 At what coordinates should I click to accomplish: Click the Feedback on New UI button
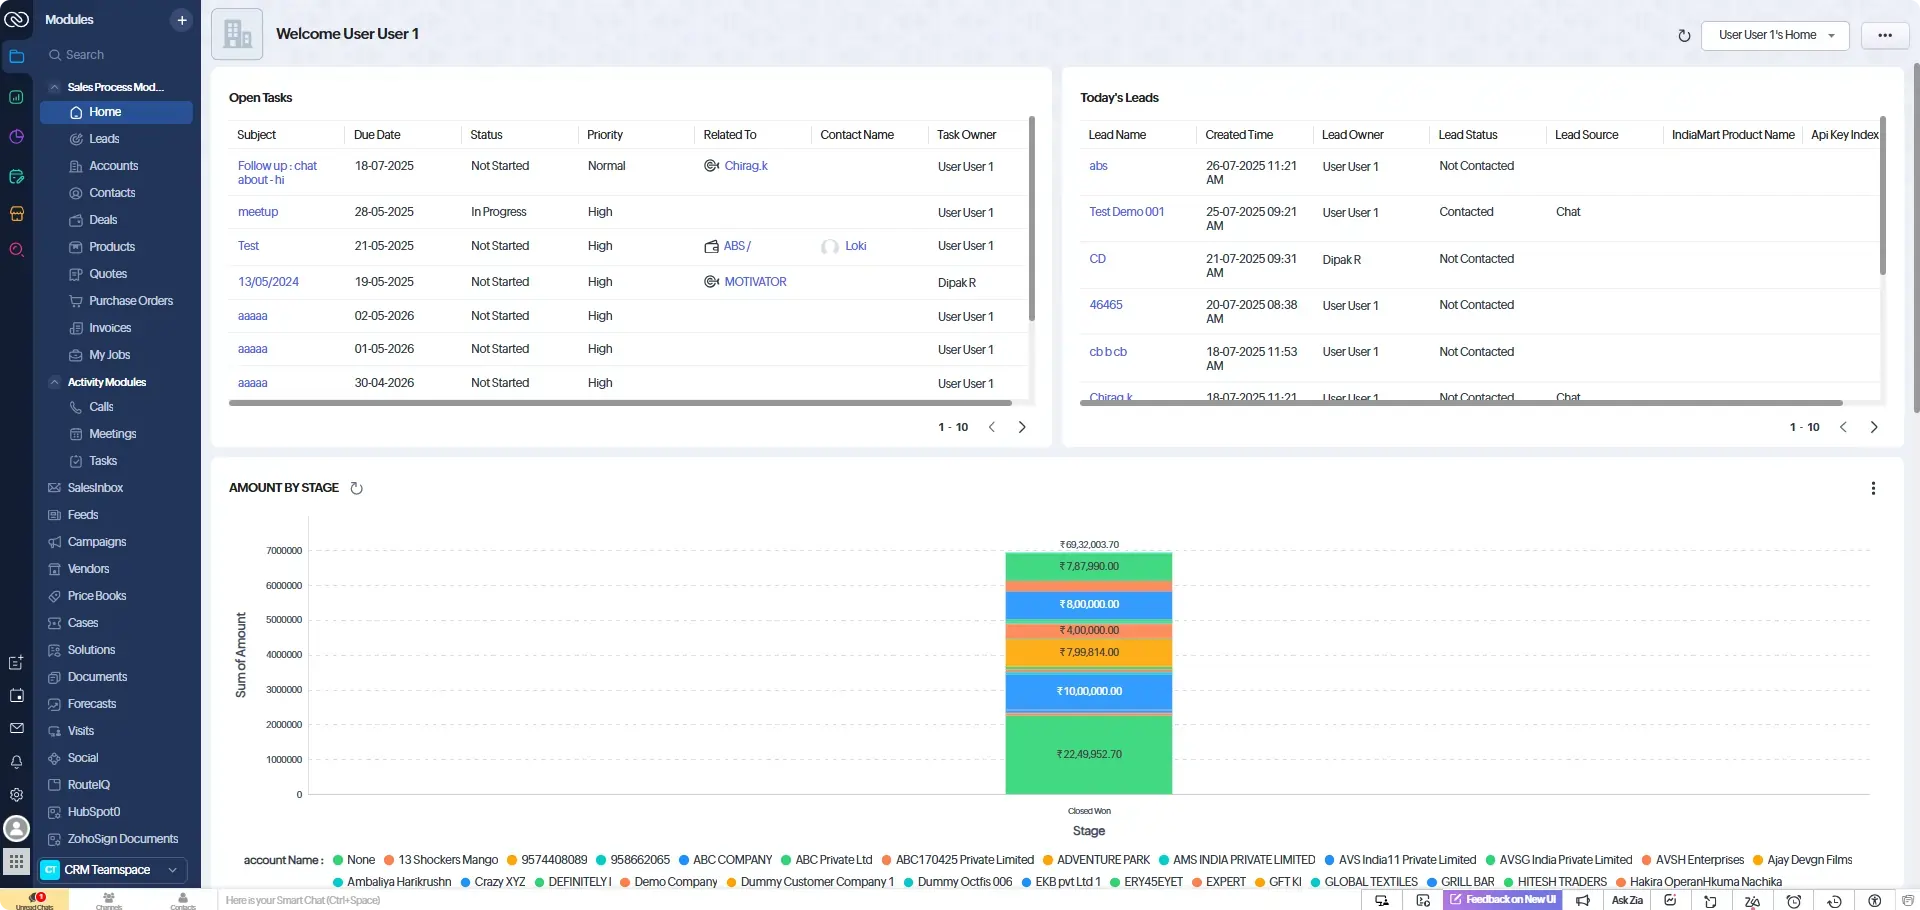point(1502,900)
